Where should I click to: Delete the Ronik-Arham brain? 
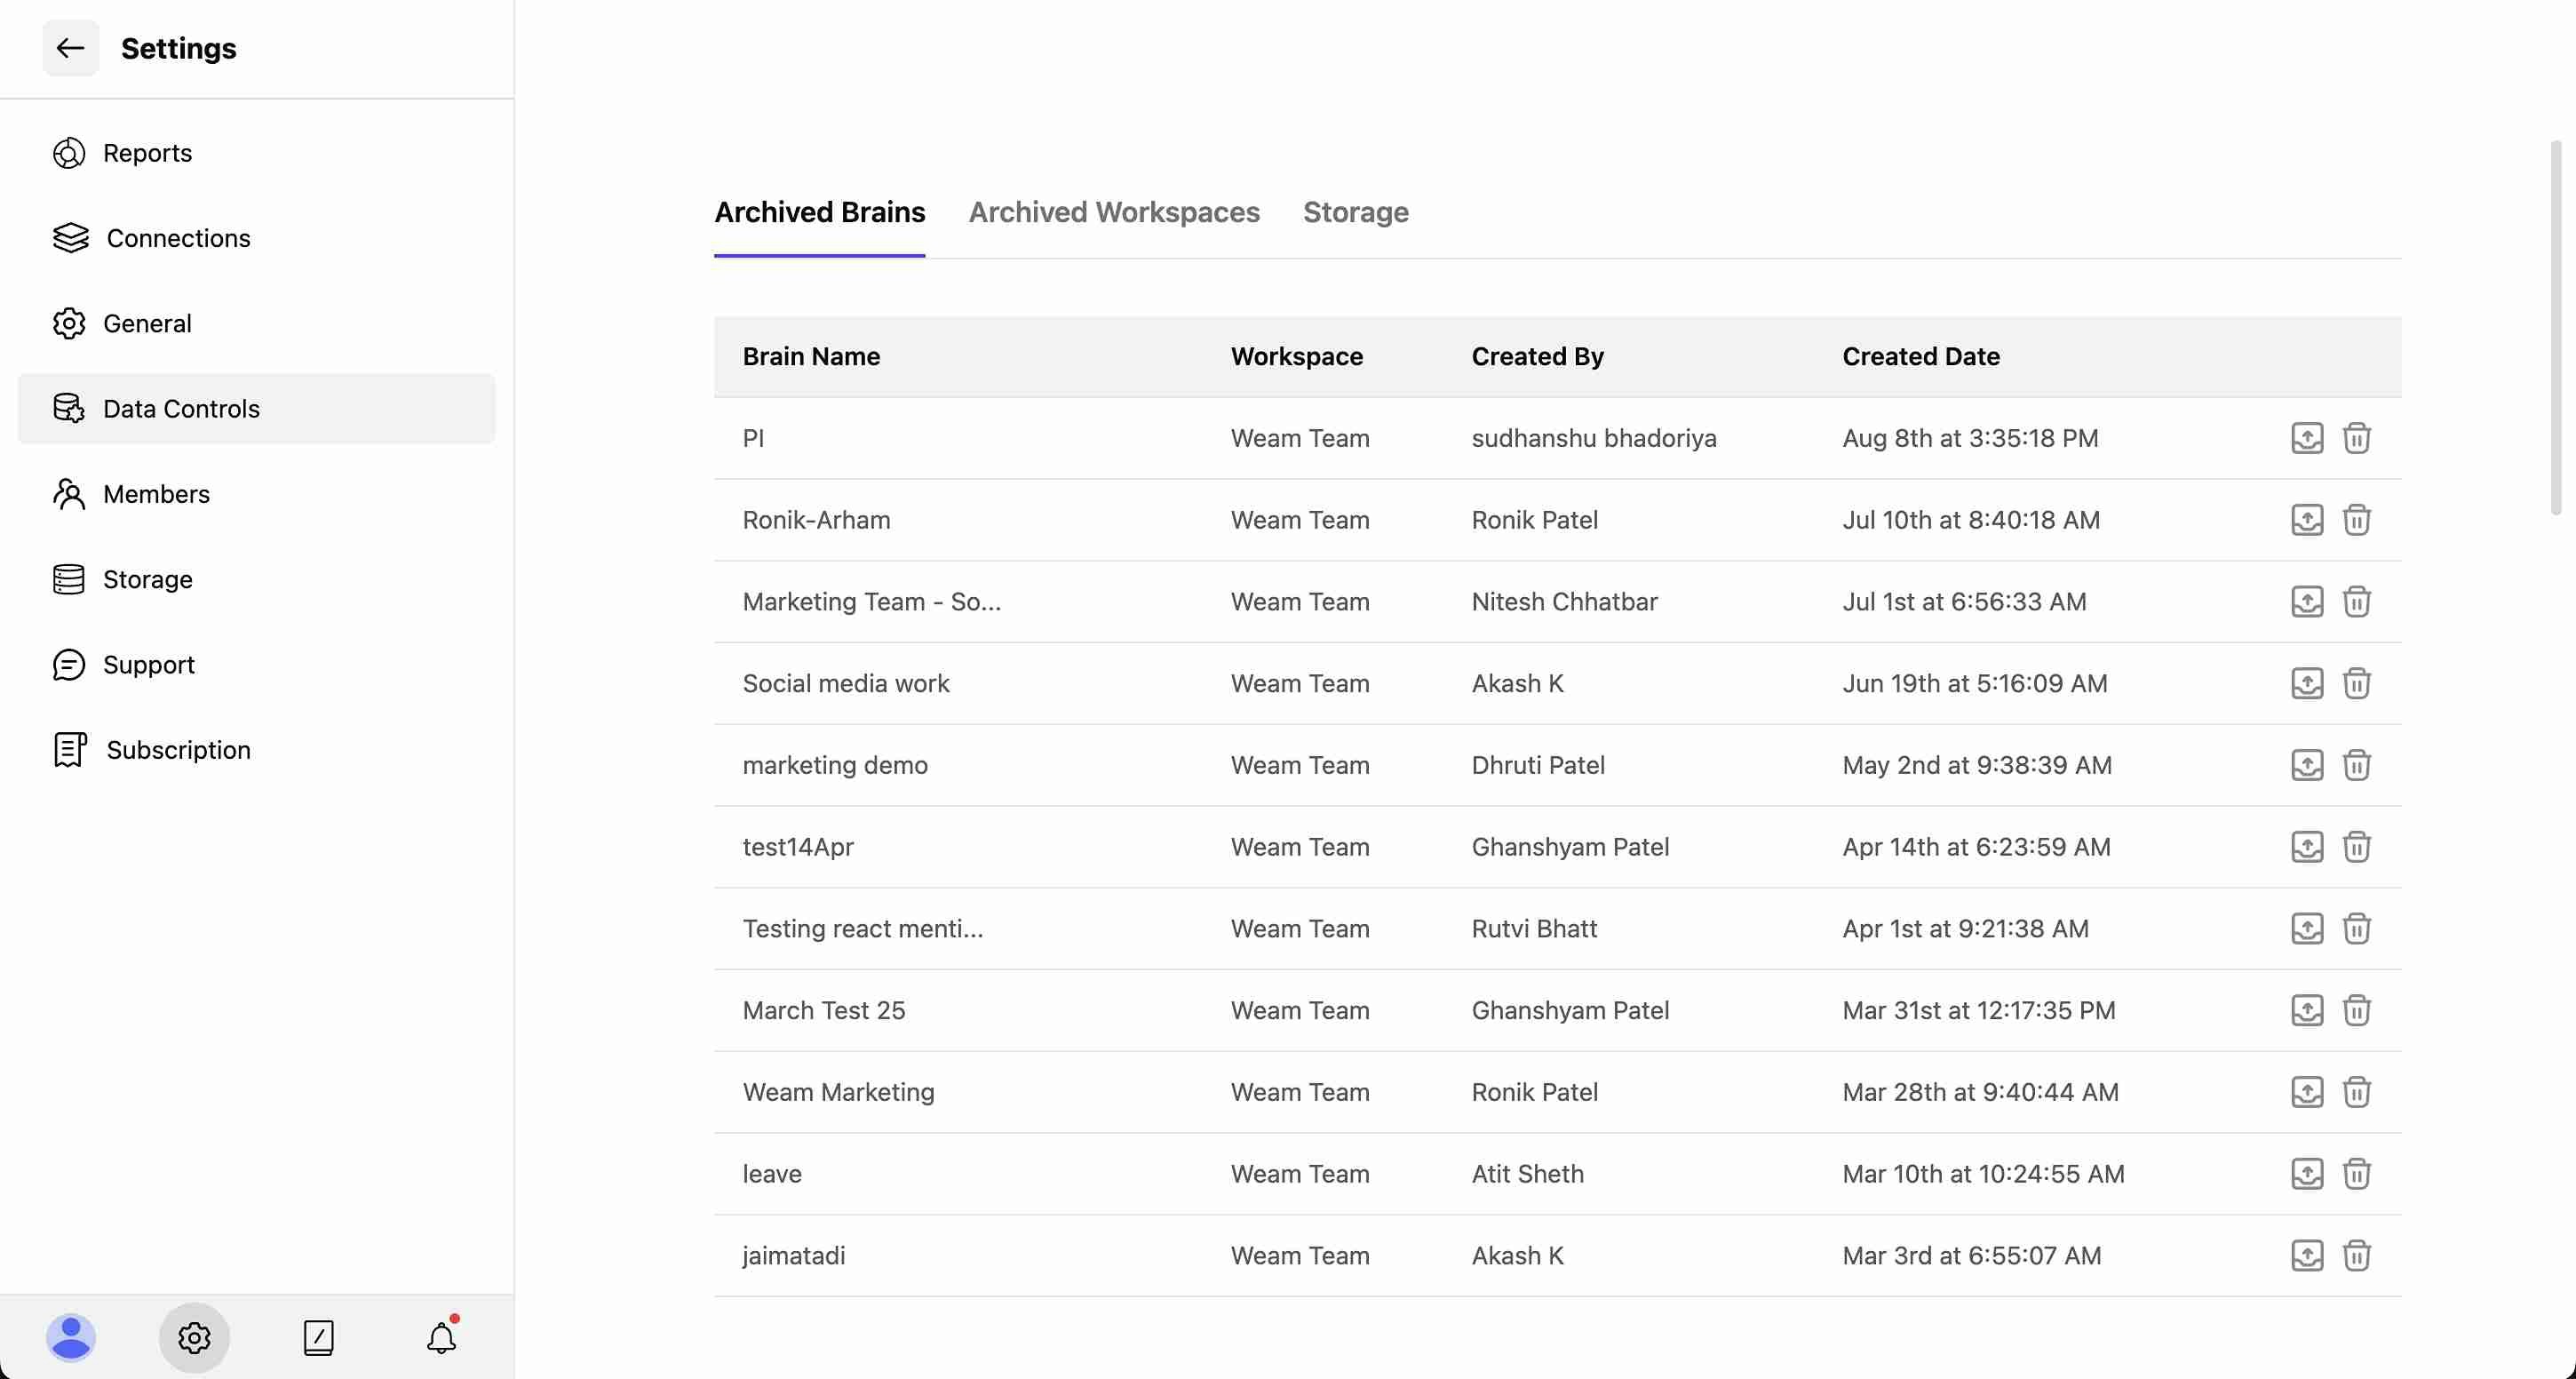[2357, 520]
